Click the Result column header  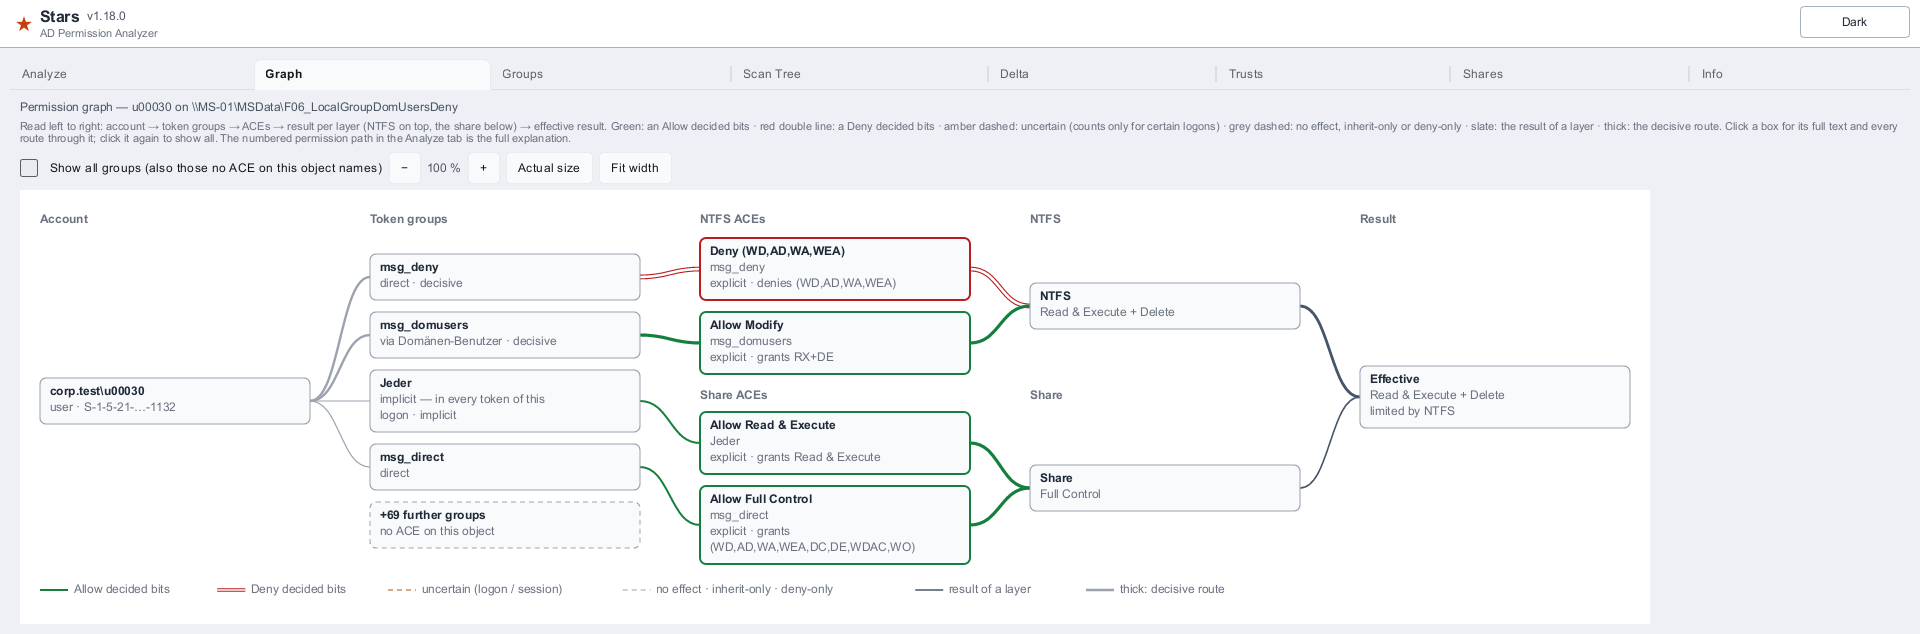pos(1378,219)
